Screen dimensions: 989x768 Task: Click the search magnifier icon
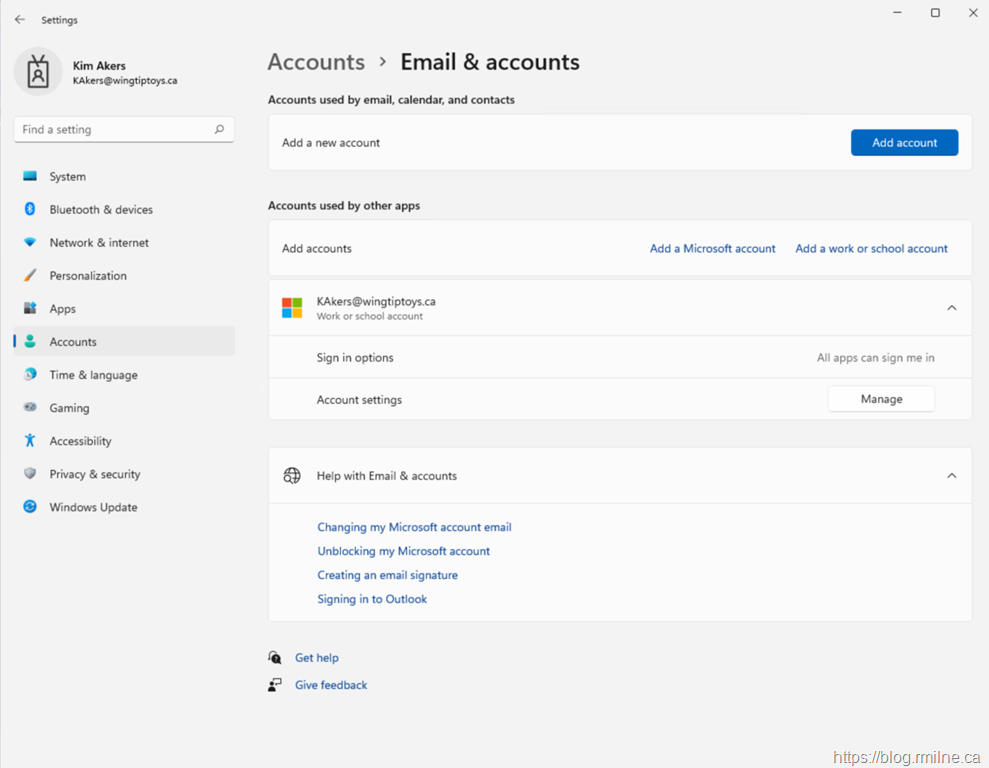click(219, 130)
